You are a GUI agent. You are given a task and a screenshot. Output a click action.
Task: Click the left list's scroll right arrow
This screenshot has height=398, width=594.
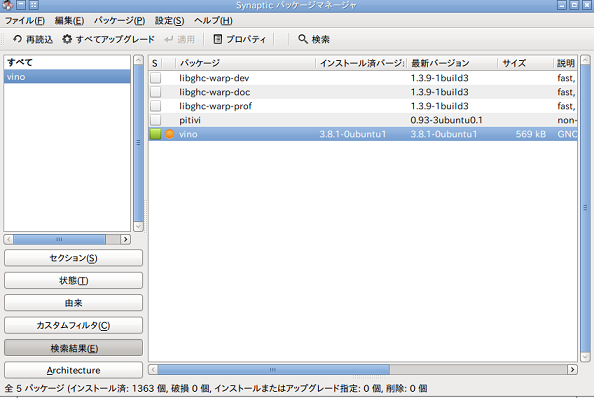(125, 239)
